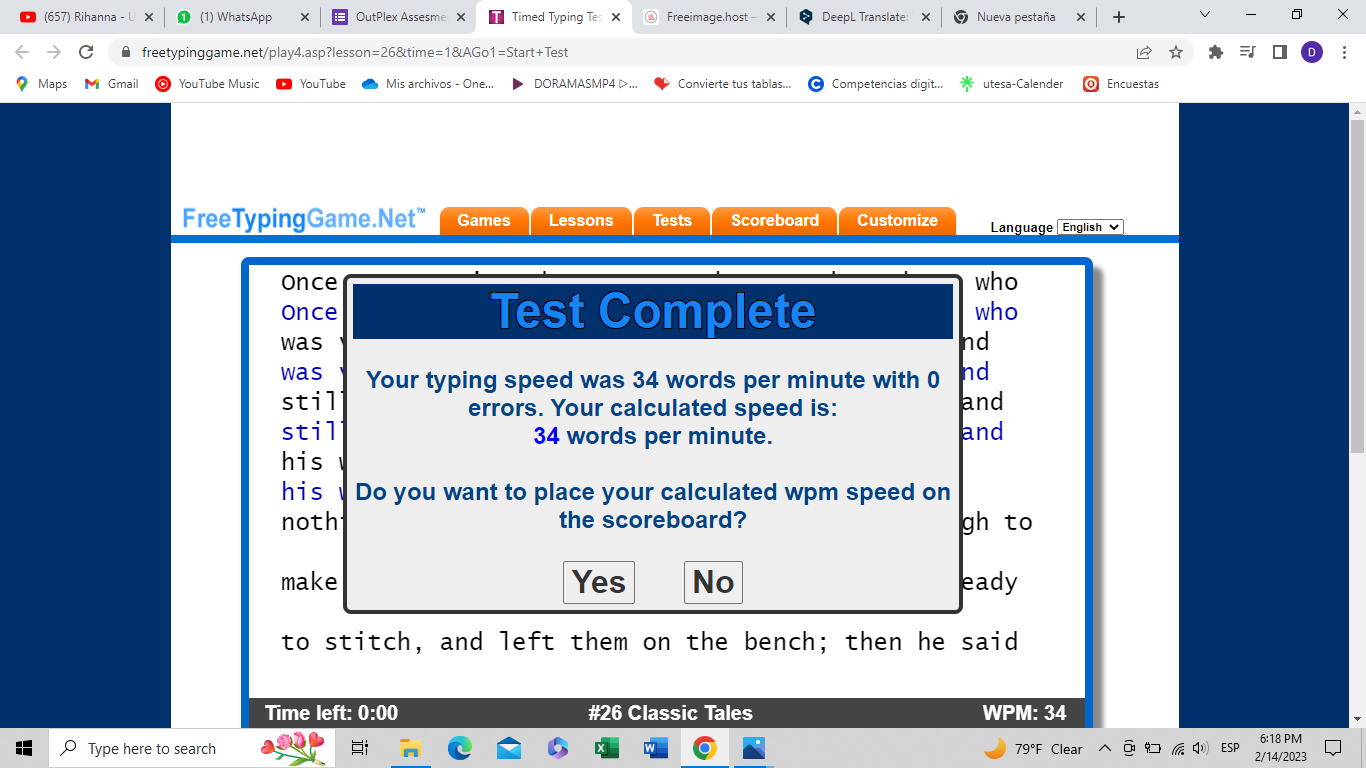Go to the Scoreboard tab
The height and width of the screenshot is (768, 1366).
tap(775, 221)
